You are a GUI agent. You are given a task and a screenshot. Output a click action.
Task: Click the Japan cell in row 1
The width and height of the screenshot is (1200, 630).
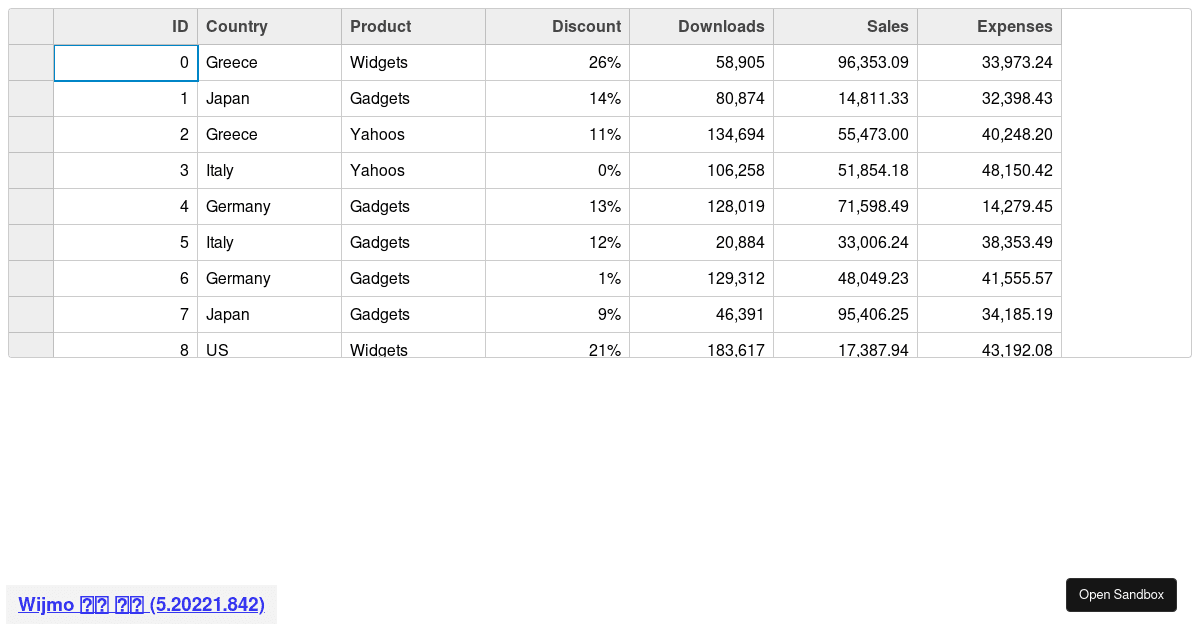270,99
